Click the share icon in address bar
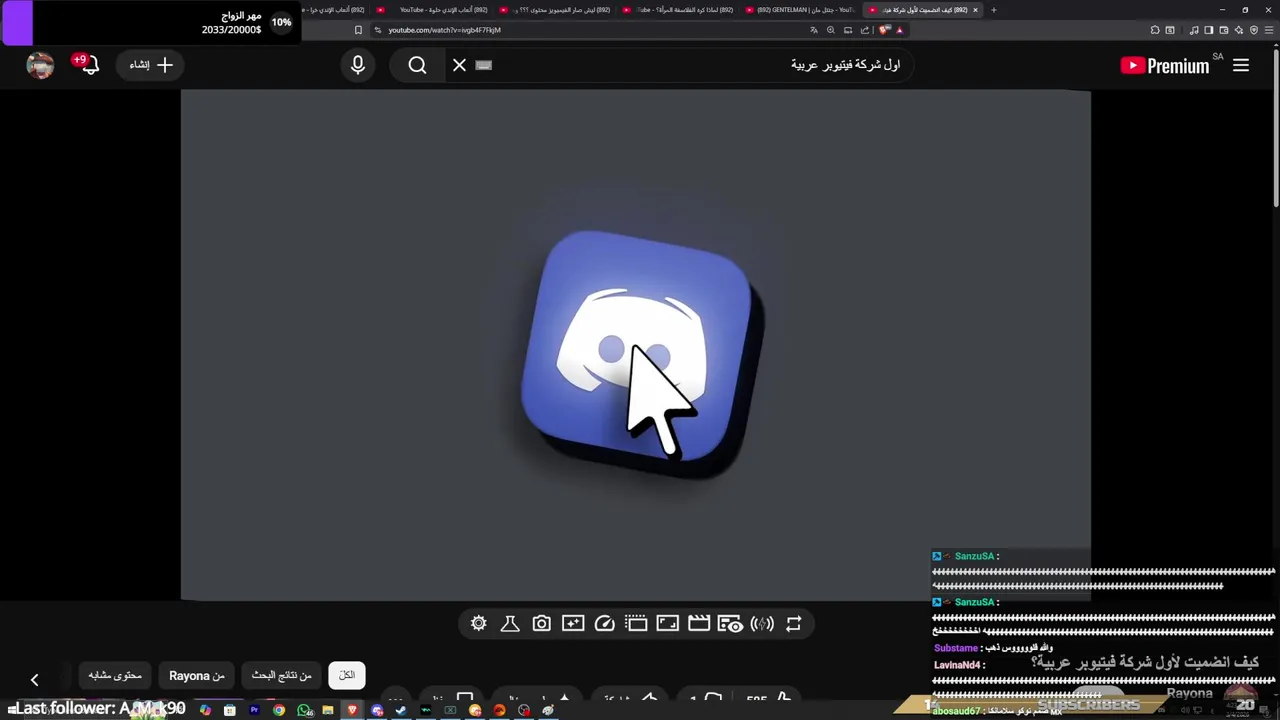Viewport: 1280px width, 720px height. pos(865,30)
